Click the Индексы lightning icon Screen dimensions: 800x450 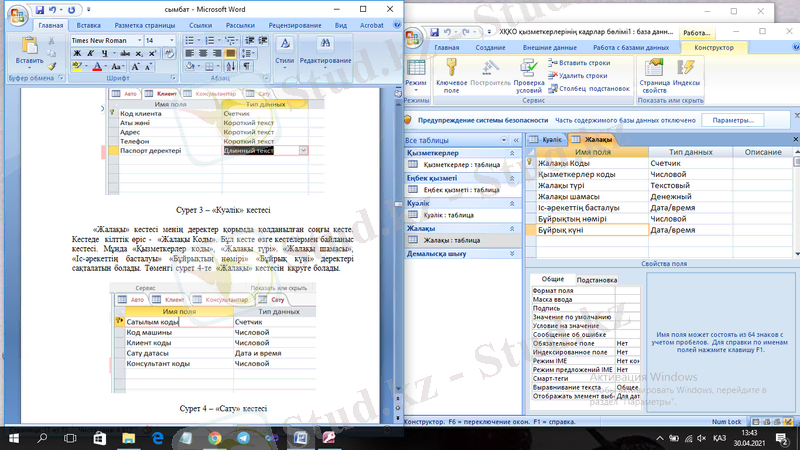point(686,68)
